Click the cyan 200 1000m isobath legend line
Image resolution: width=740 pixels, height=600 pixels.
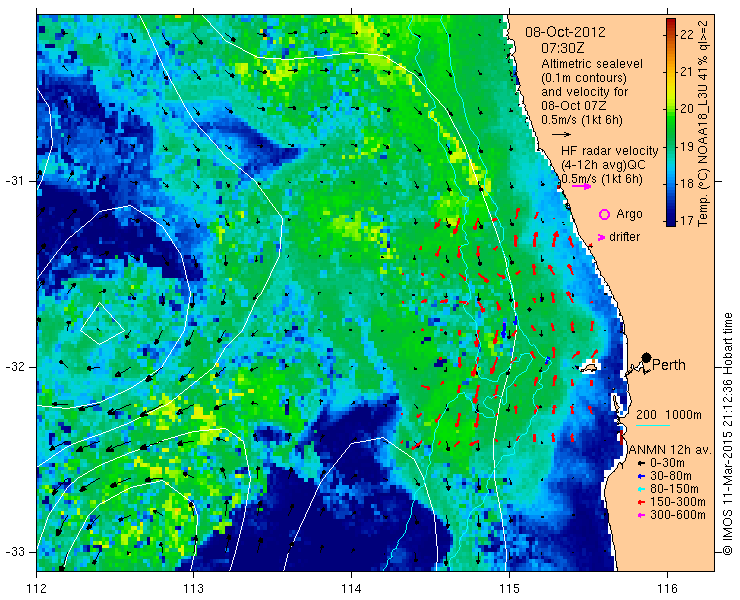653,426
